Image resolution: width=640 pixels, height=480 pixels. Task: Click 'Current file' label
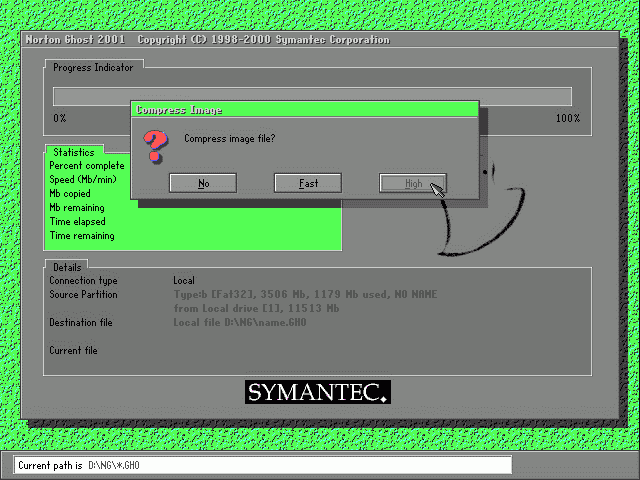tap(73, 350)
